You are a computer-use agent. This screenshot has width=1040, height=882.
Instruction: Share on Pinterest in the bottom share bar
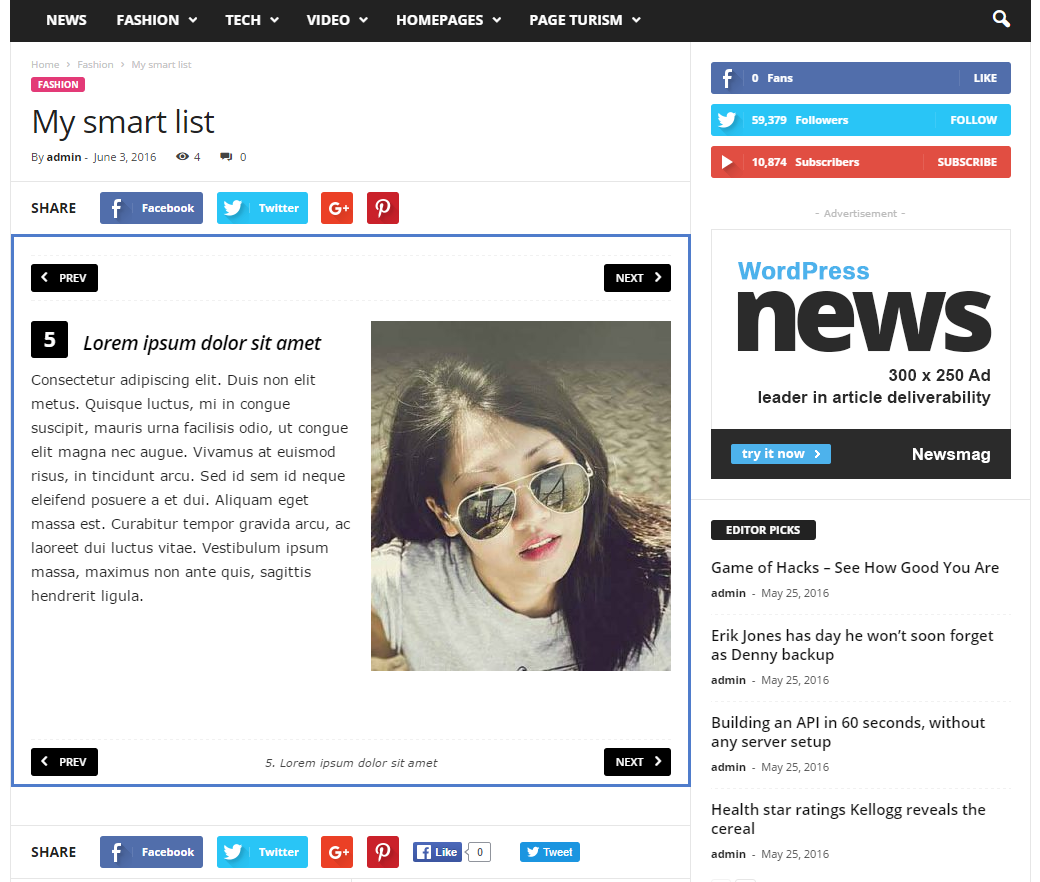click(383, 852)
